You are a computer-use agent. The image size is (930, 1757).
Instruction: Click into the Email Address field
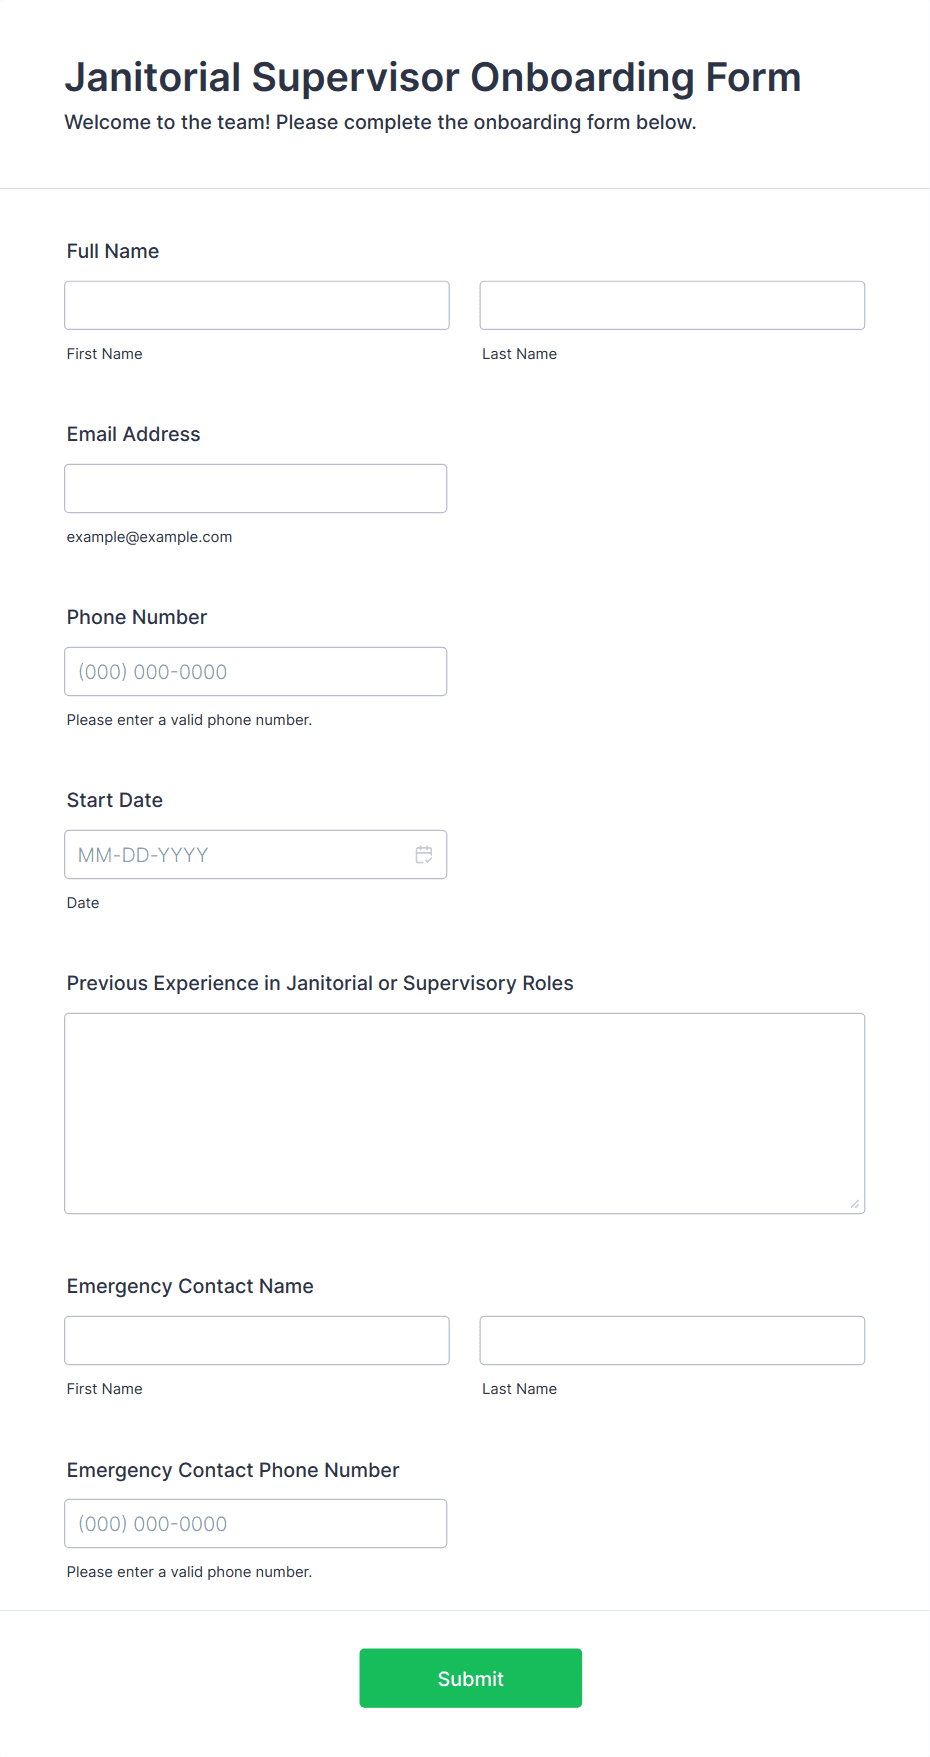click(x=256, y=488)
